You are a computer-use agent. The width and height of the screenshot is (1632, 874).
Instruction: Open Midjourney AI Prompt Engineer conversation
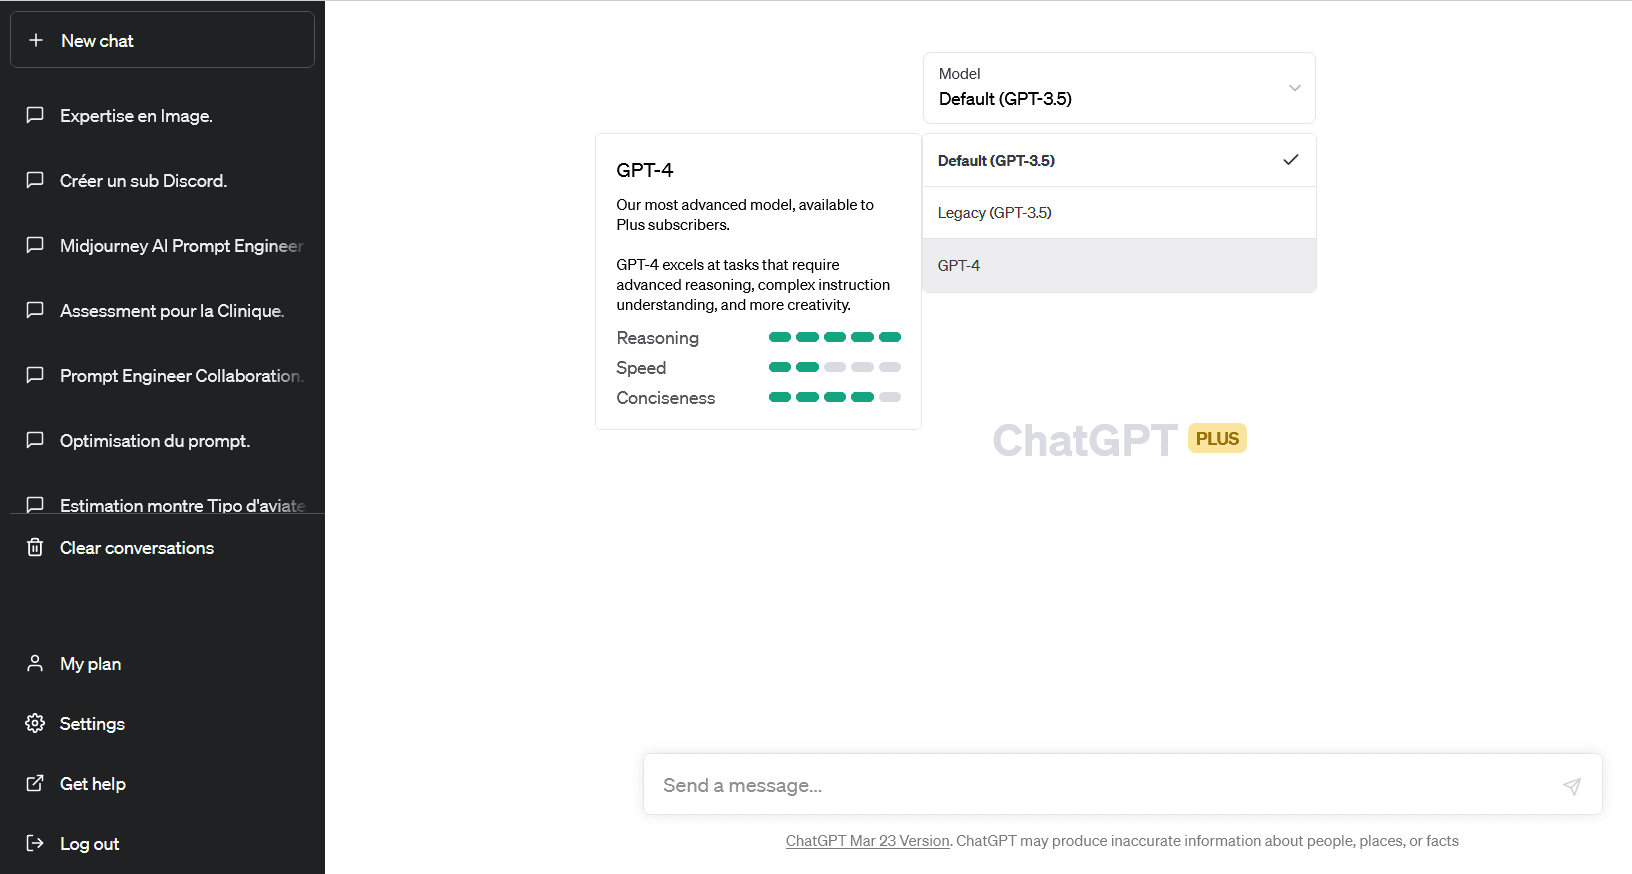coord(162,245)
